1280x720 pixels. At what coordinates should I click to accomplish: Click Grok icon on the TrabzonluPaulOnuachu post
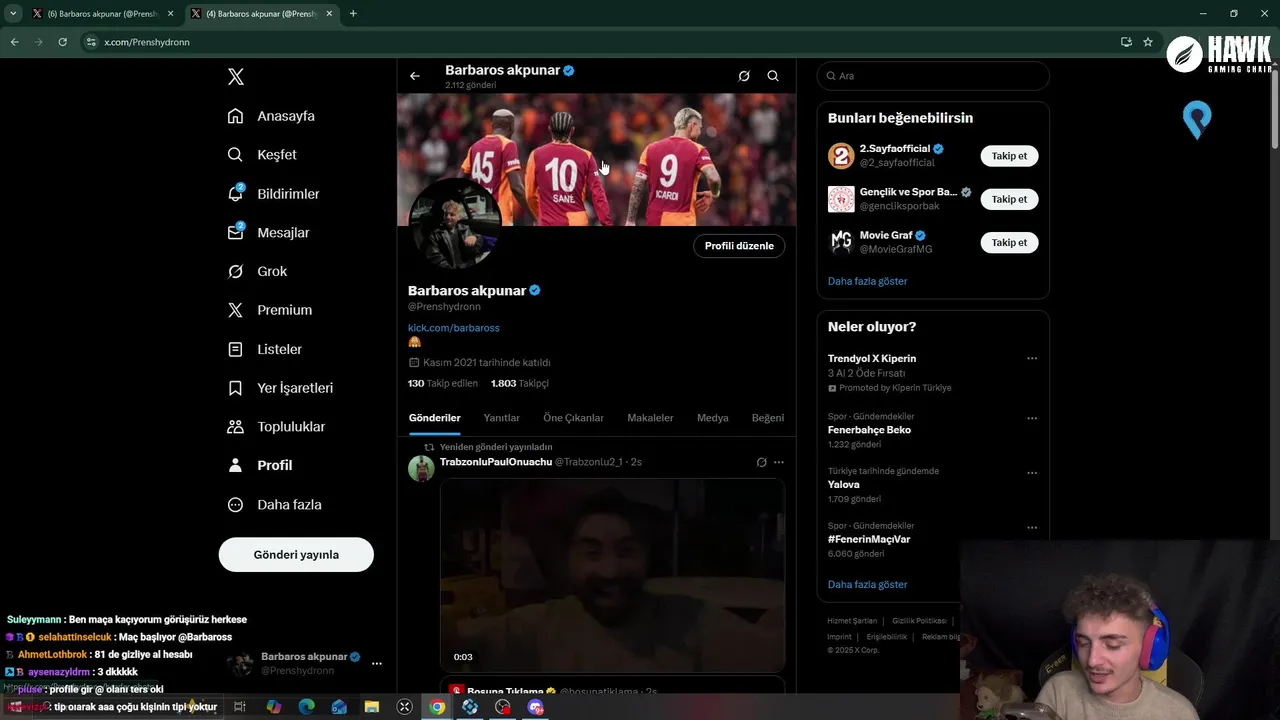(x=761, y=462)
